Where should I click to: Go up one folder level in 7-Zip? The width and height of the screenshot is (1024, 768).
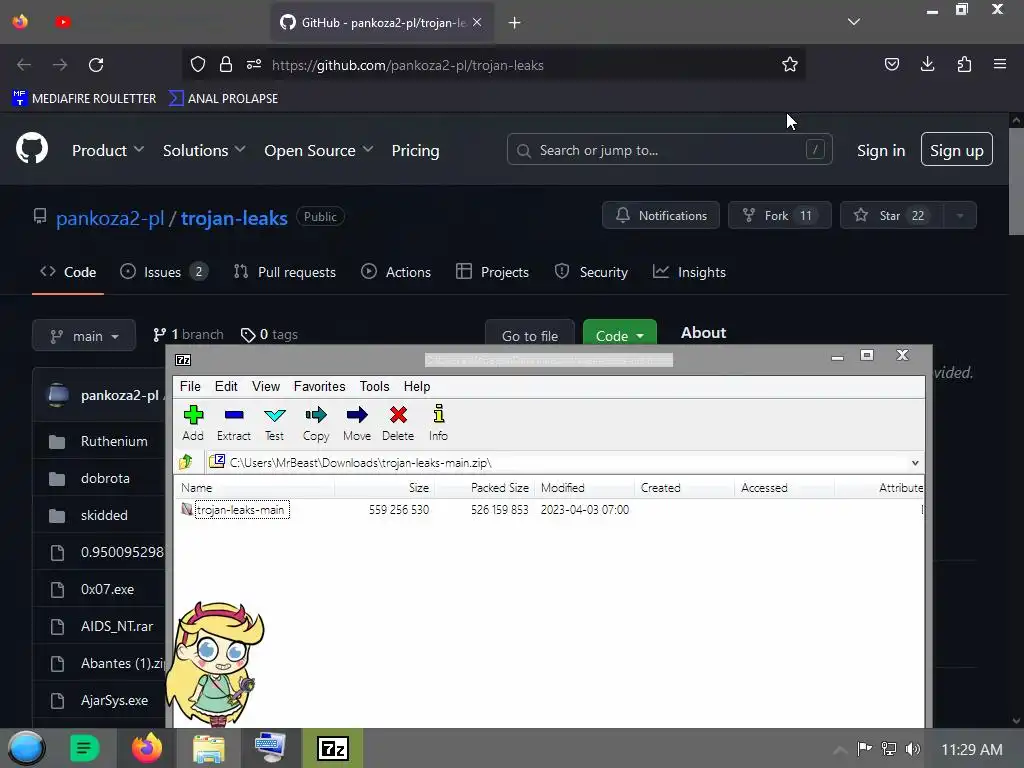pyautogui.click(x=186, y=462)
